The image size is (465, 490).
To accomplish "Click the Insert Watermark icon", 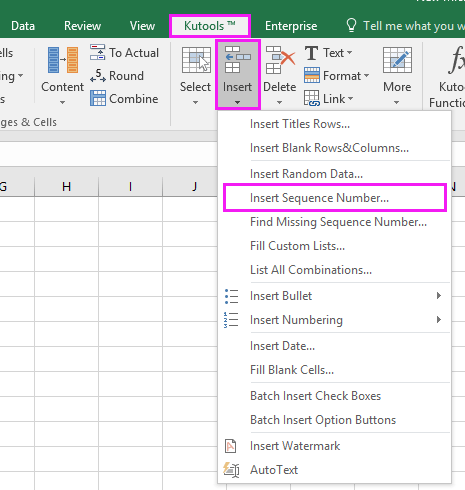I will 231,446.
